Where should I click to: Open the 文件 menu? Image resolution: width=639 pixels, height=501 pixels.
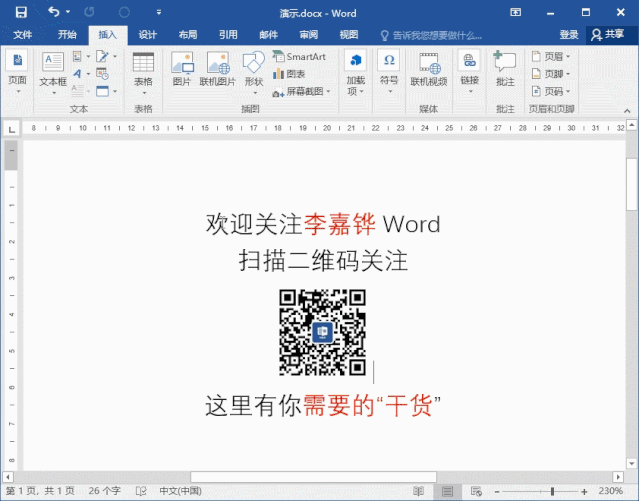[22, 35]
